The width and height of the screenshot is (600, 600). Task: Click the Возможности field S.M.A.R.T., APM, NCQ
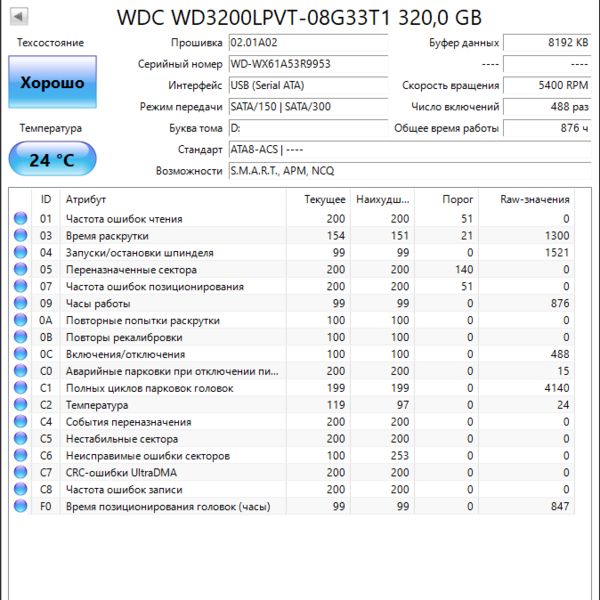410,171
